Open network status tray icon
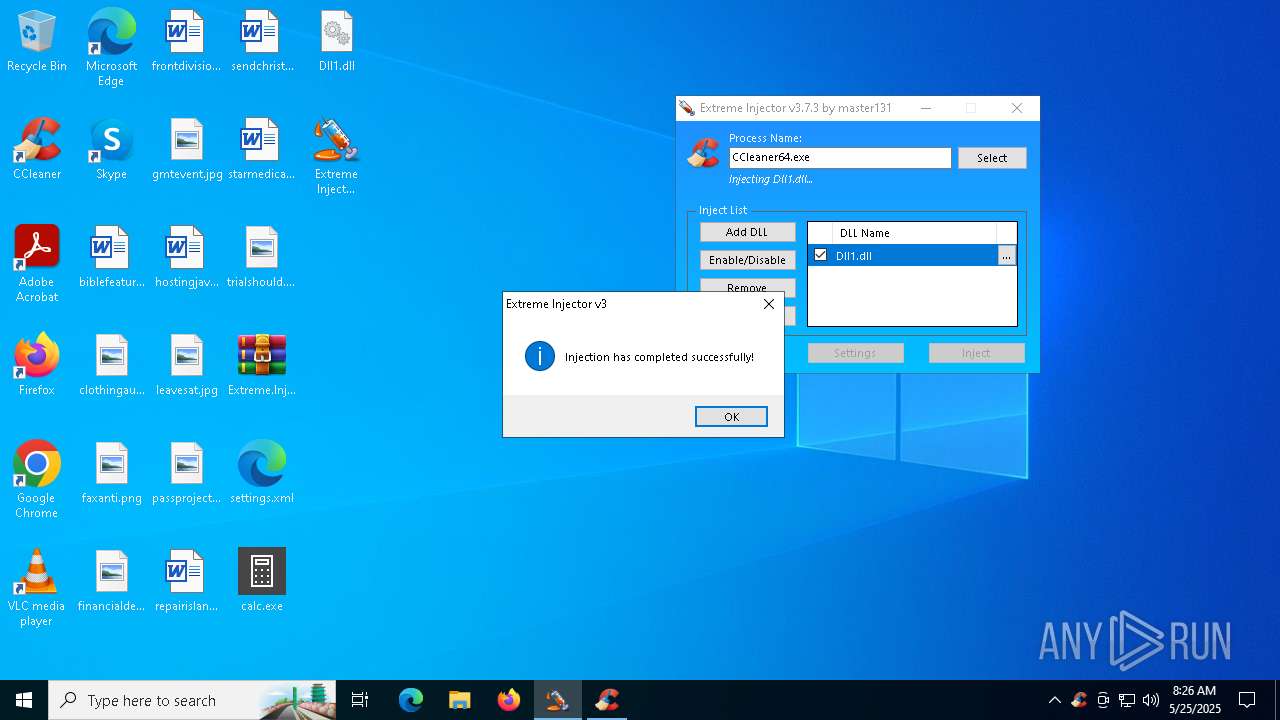Viewport: 1280px width, 720px height. pyautogui.click(x=1127, y=700)
